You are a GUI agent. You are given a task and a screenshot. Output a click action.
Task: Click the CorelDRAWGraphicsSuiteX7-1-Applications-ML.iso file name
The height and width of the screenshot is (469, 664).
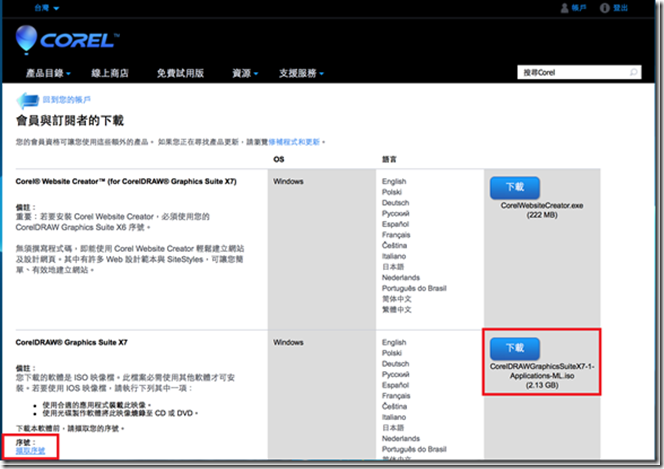[542, 371]
